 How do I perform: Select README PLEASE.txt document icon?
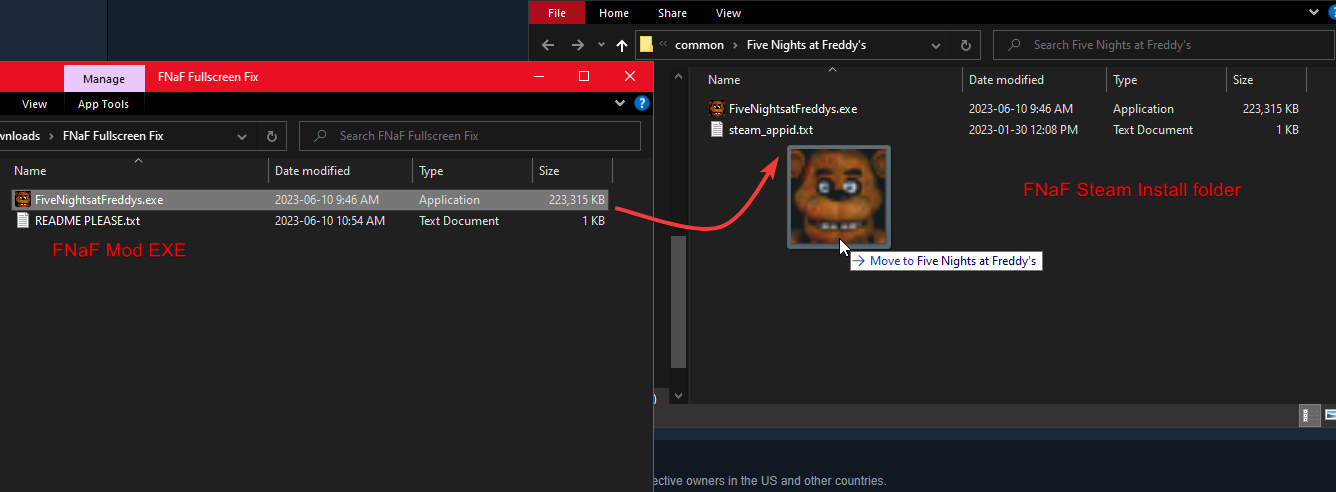[x=22, y=221]
